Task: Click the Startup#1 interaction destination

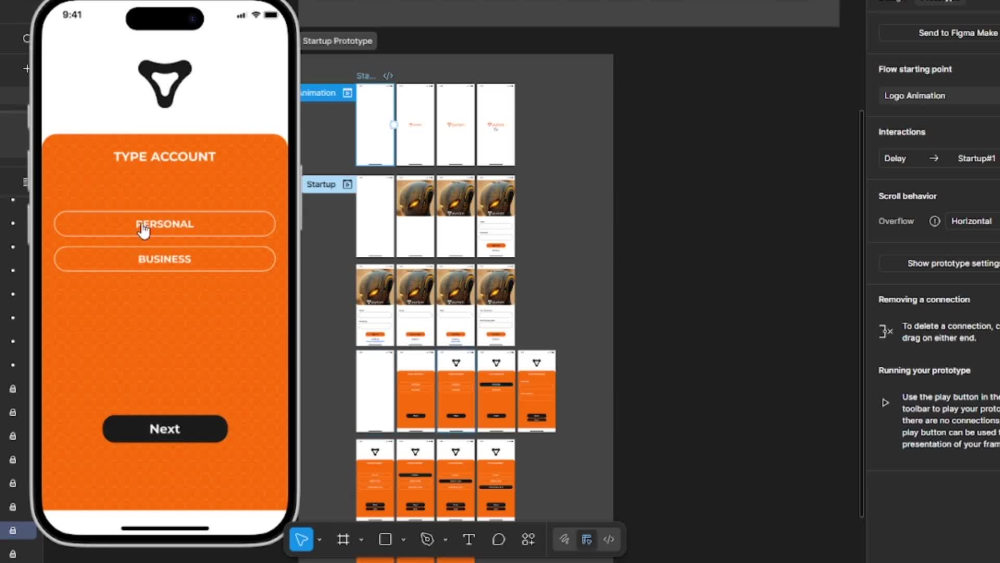Action: point(976,158)
